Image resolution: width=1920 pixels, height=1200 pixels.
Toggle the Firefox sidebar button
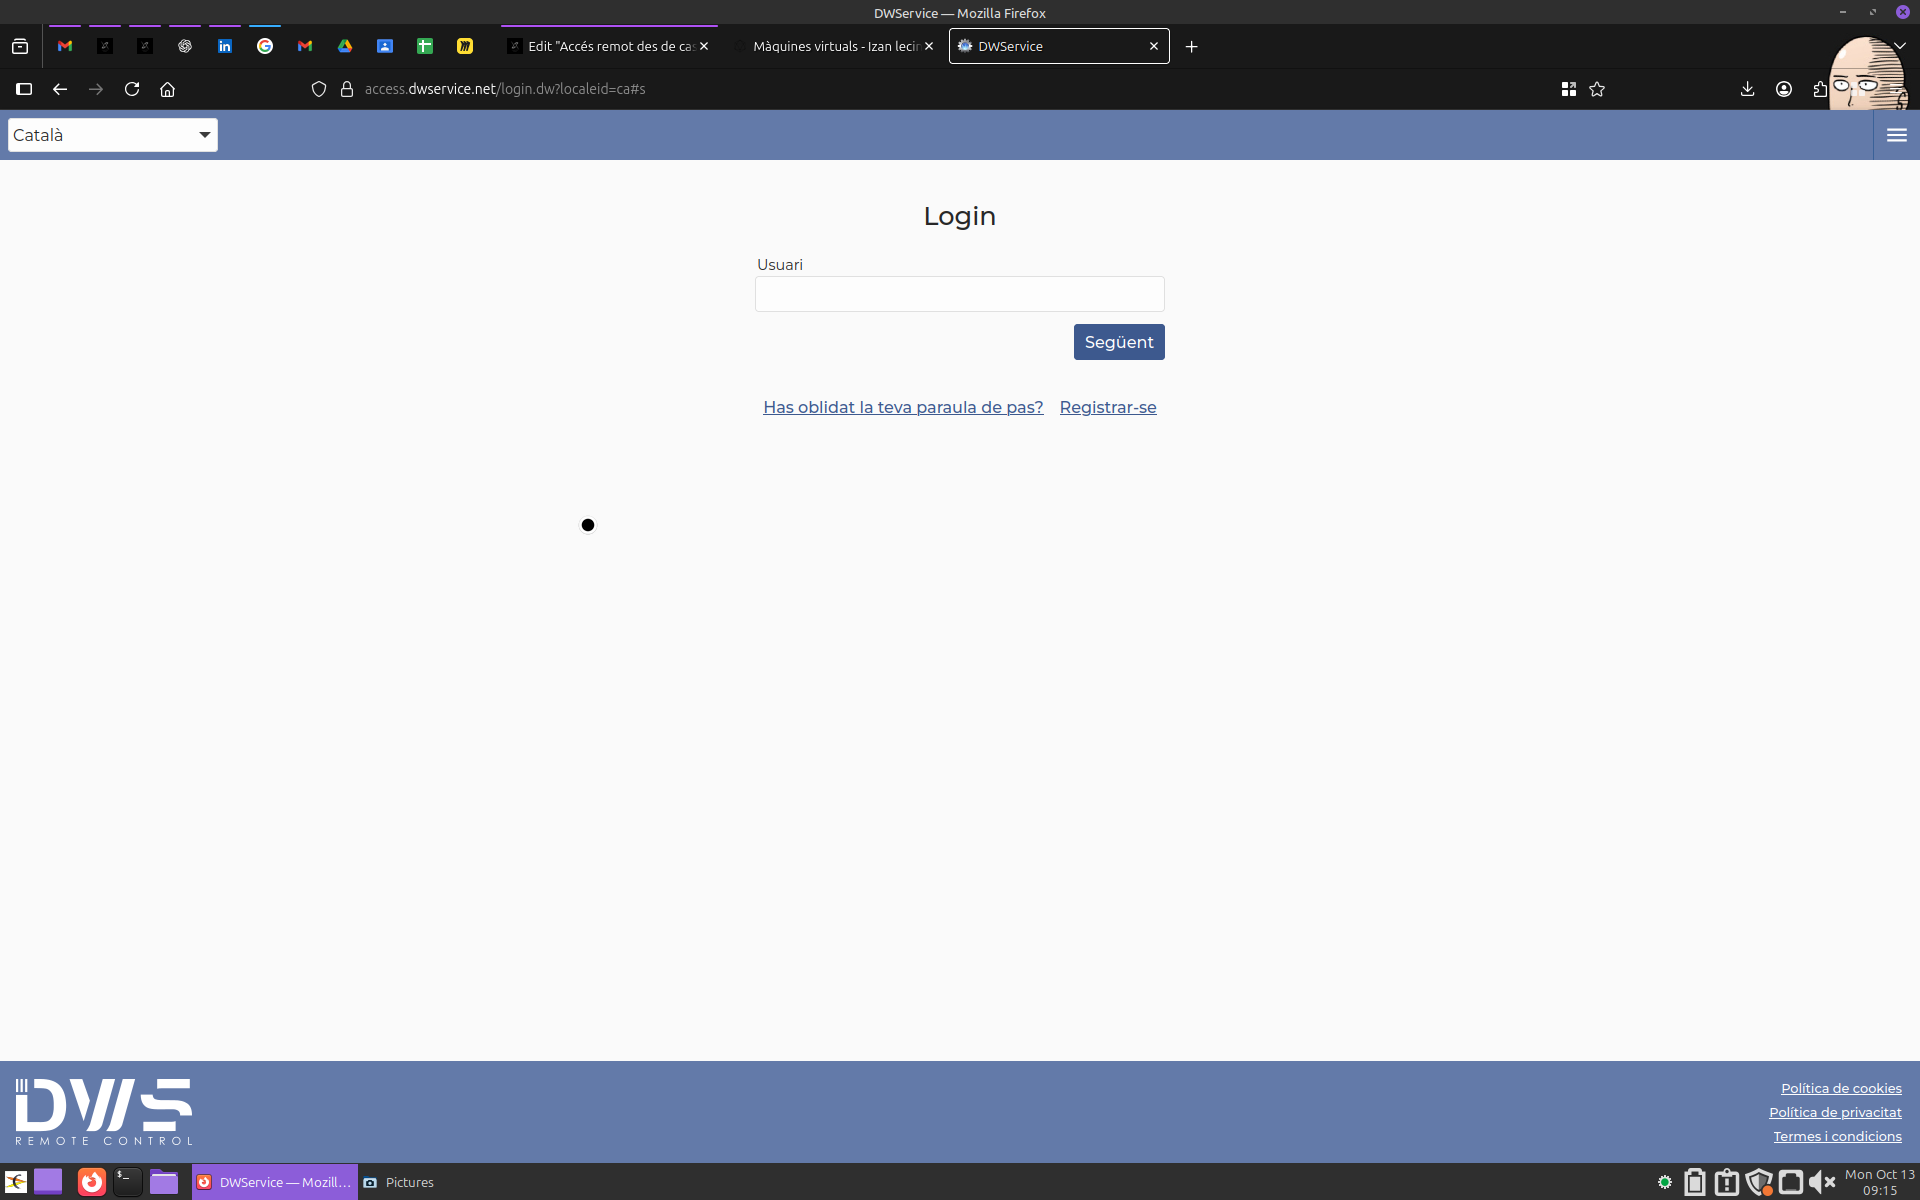click(24, 89)
